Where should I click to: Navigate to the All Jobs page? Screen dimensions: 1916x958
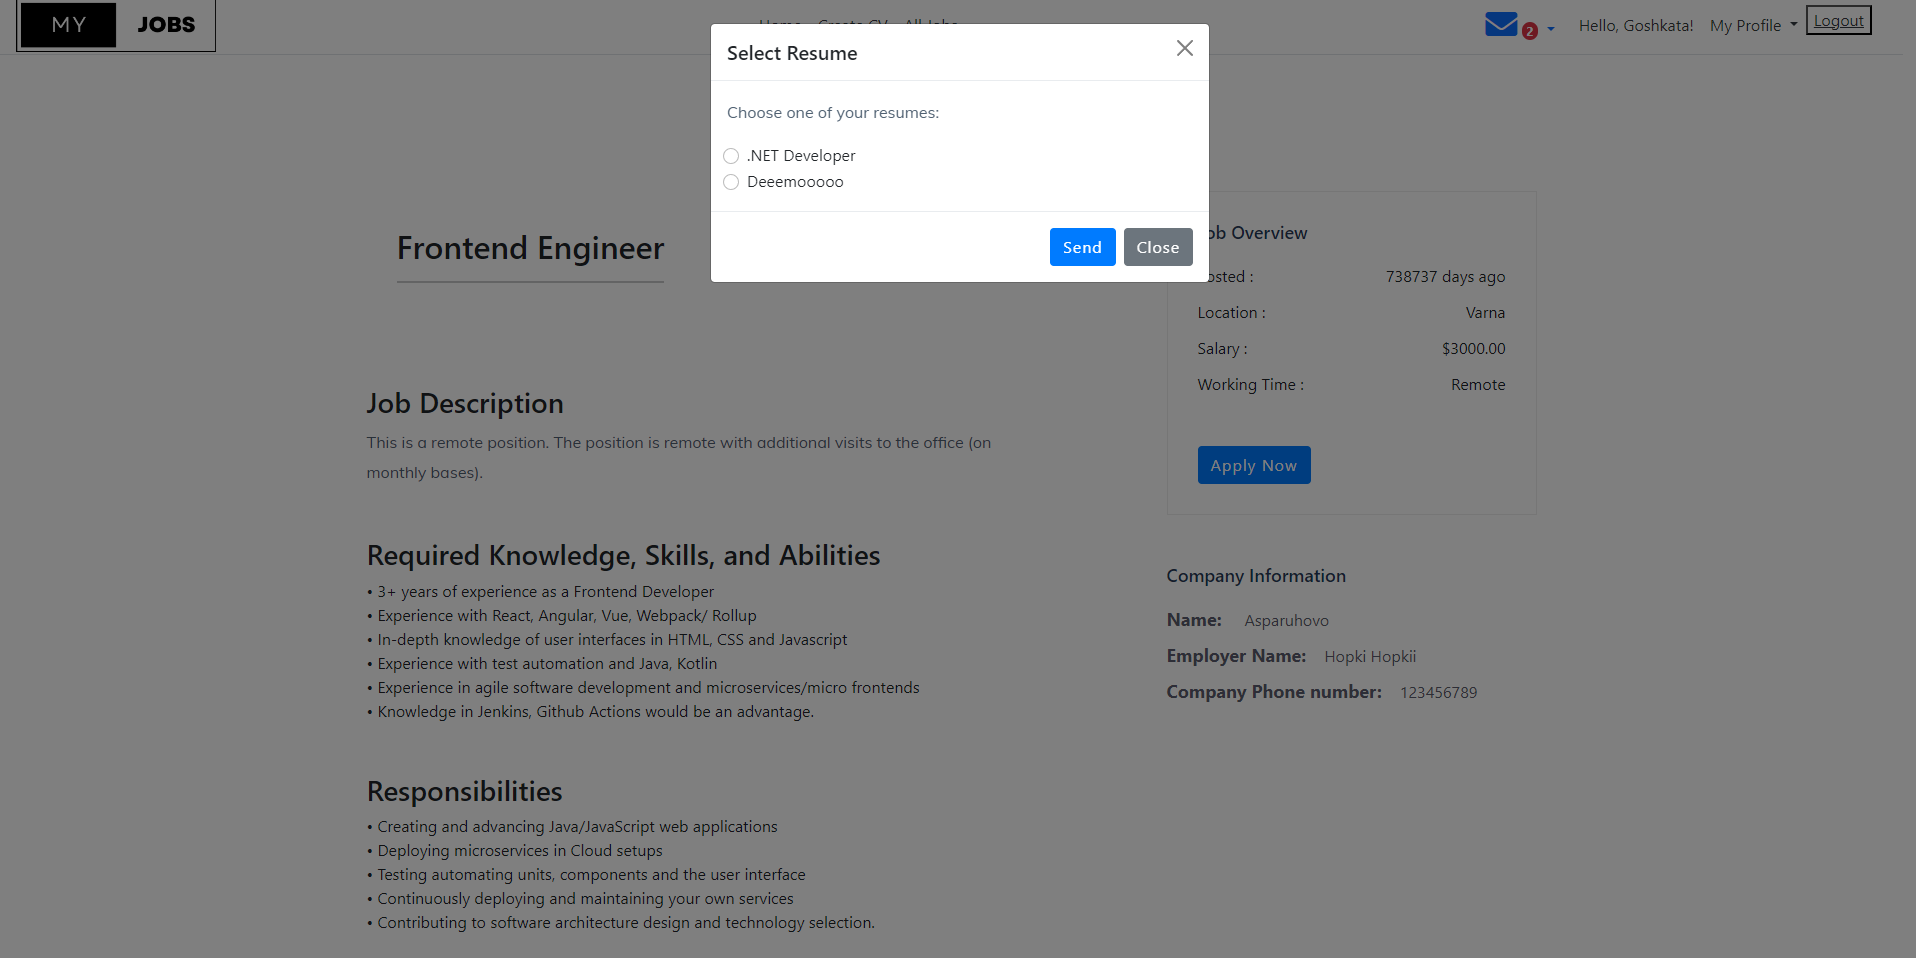tap(931, 25)
